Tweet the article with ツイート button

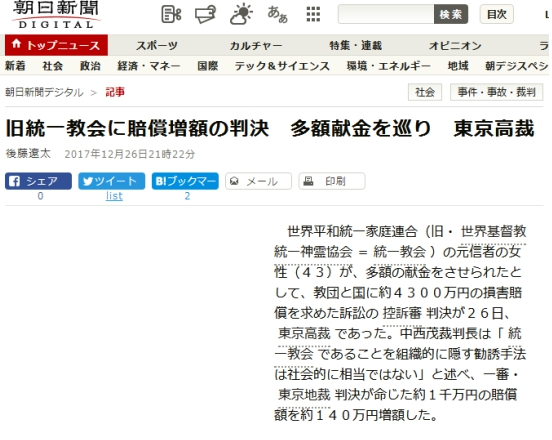point(112,181)
